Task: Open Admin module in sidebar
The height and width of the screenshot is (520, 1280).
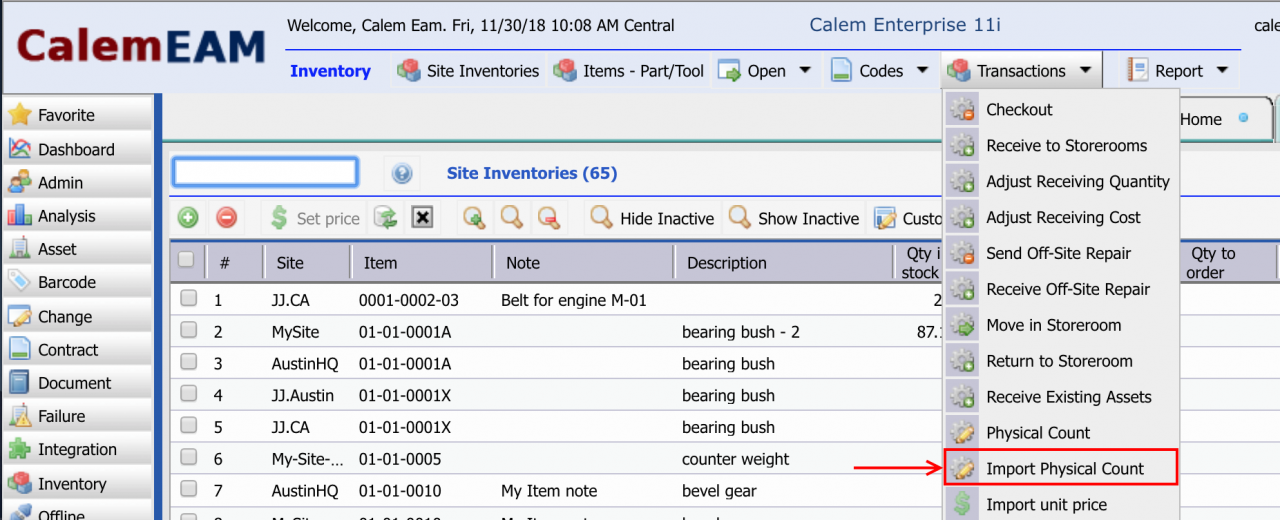Action: pyautogui.click(x=77, y=182)
